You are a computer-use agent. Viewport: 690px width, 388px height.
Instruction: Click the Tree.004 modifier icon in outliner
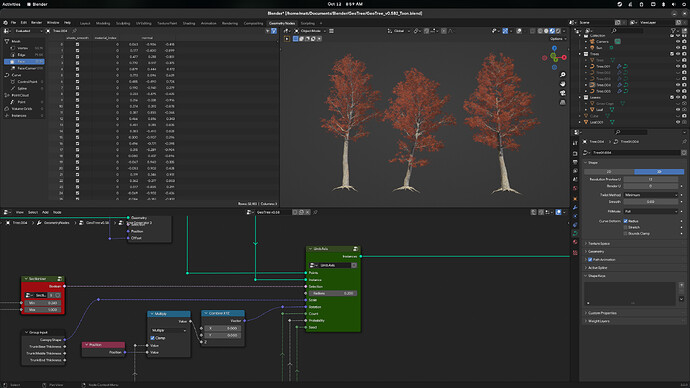point(619,85)
